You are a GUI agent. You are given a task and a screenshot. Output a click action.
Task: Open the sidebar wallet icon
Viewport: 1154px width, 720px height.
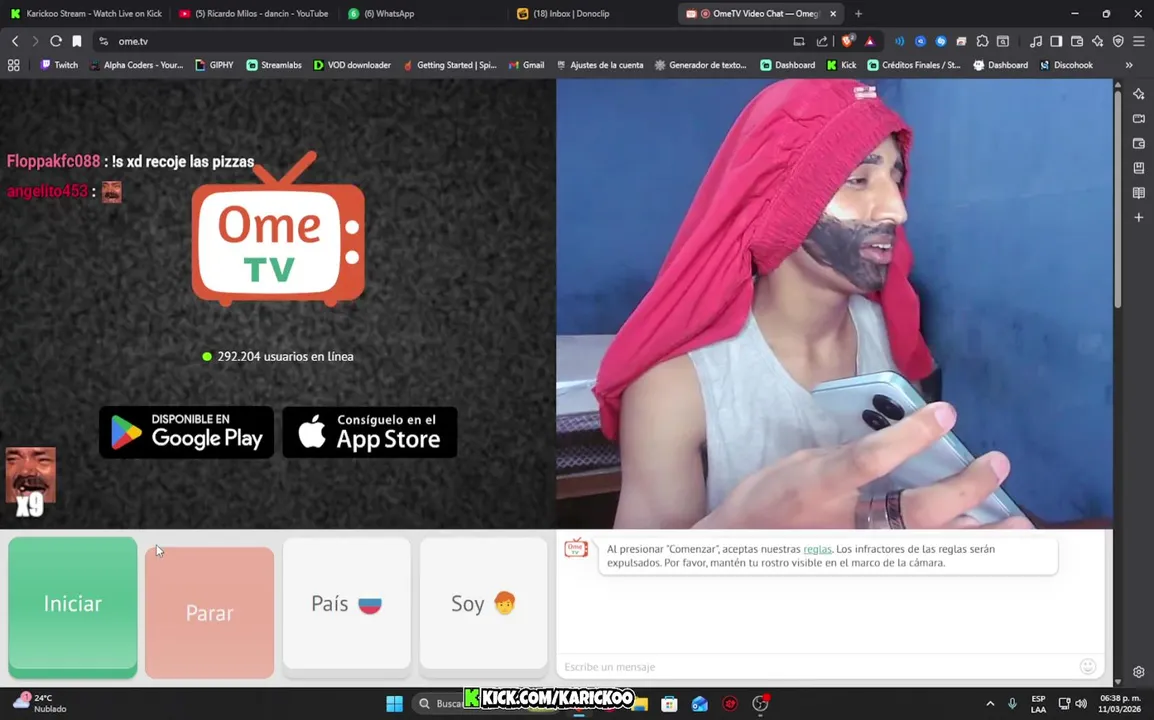(x=1139, y=144)
